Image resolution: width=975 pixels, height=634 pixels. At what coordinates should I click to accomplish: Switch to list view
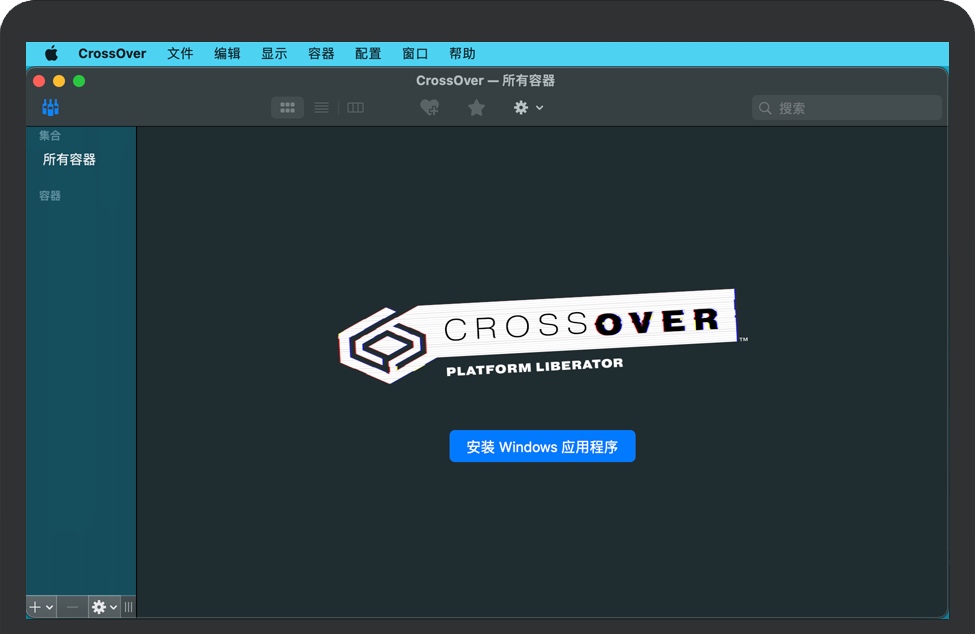point(321,107)
